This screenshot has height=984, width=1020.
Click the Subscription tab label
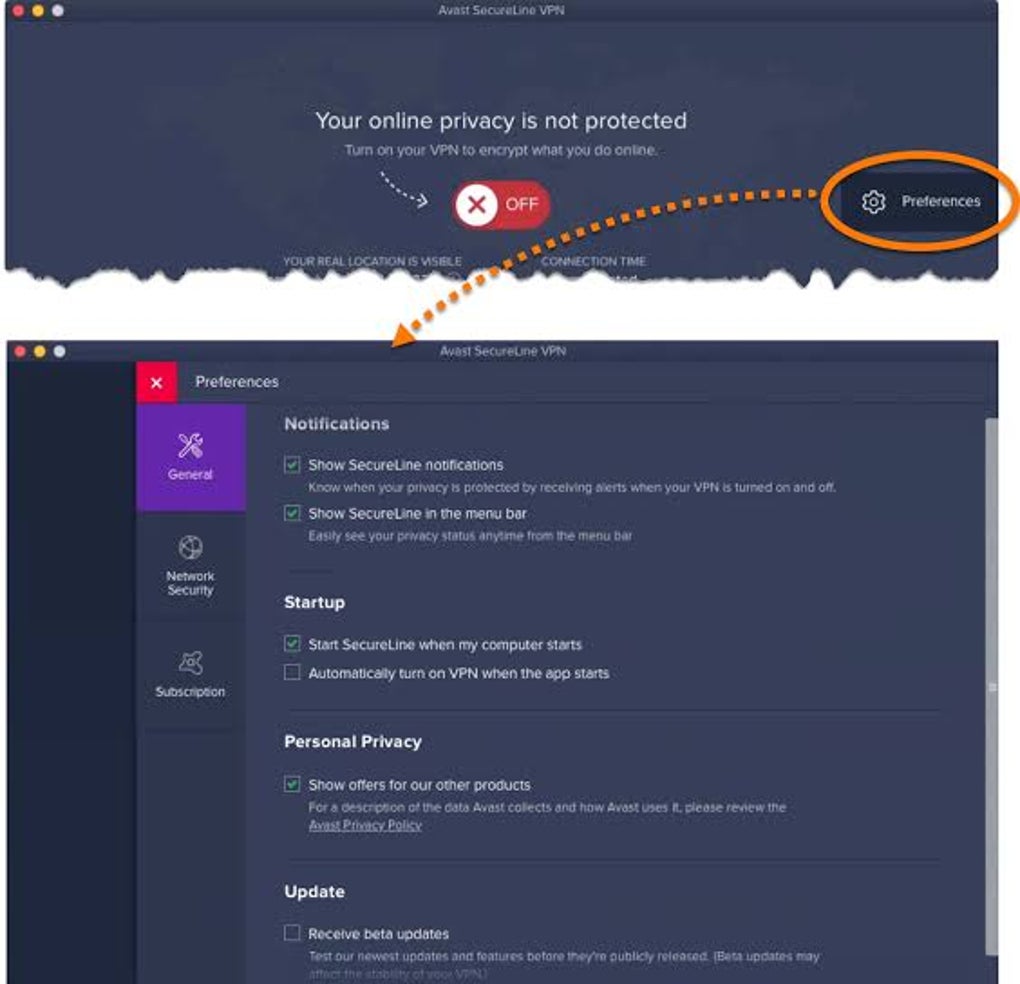[x=190, y=692]
